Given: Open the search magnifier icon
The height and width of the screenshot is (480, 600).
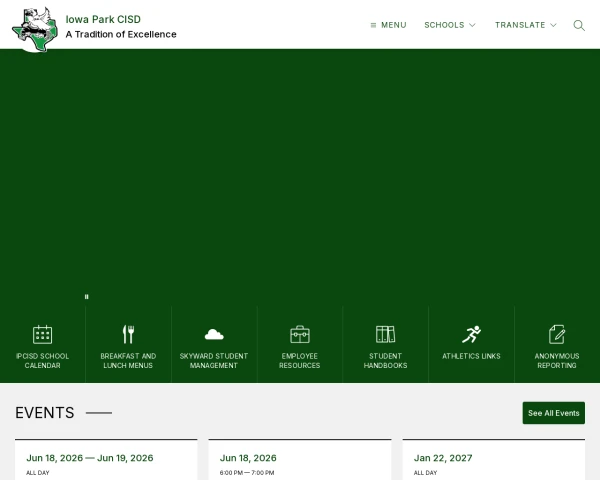Looking at the screenshot, I should 579,25.
